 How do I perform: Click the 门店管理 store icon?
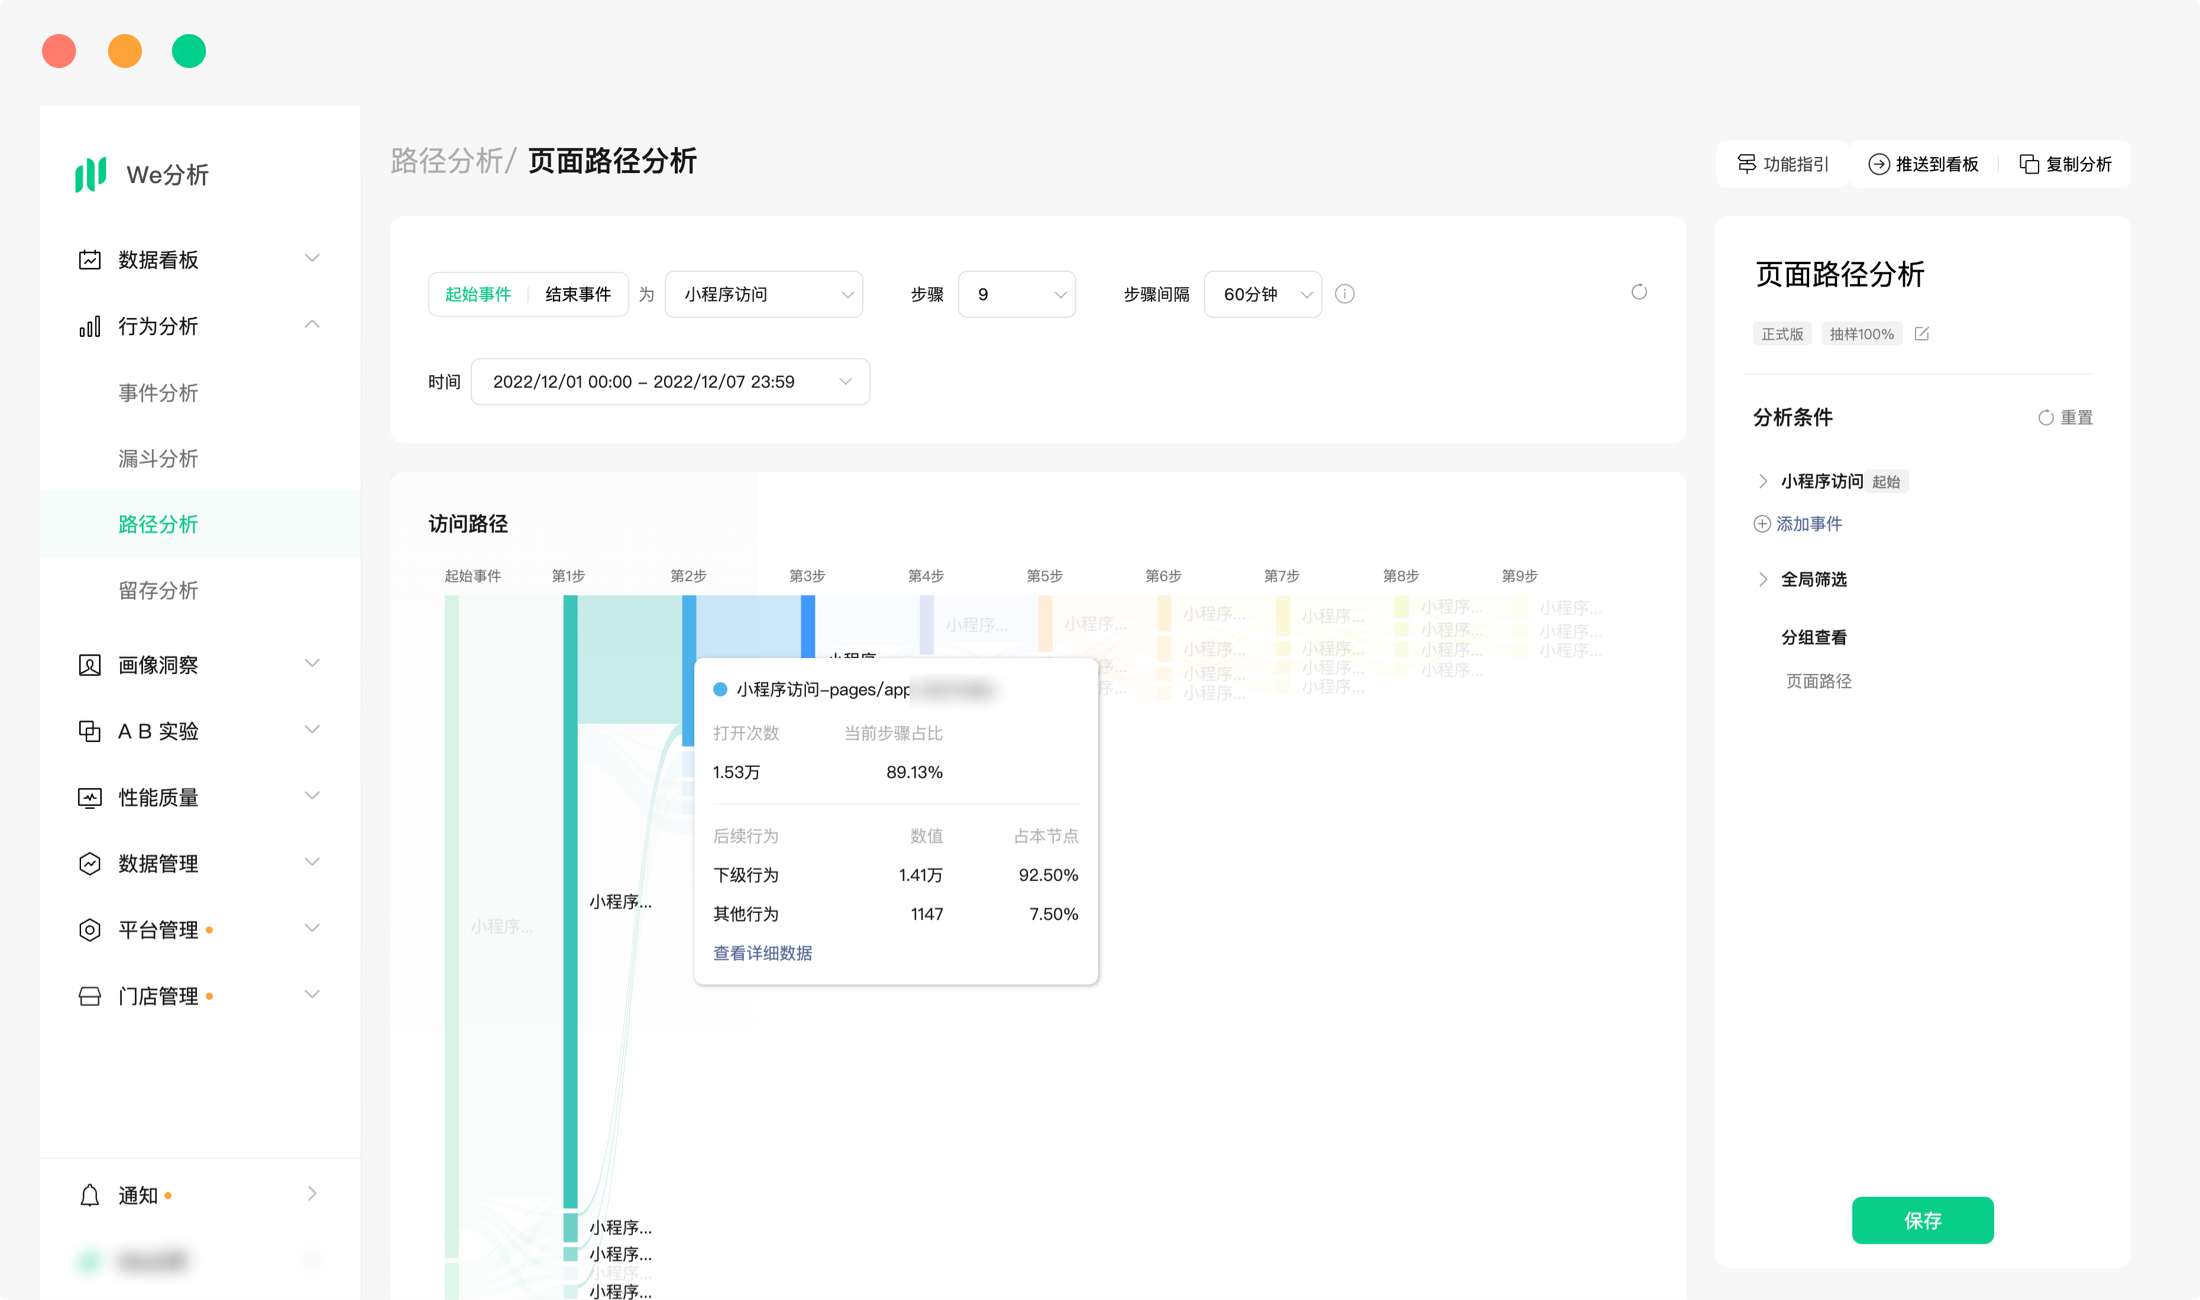tap(90, 996)
